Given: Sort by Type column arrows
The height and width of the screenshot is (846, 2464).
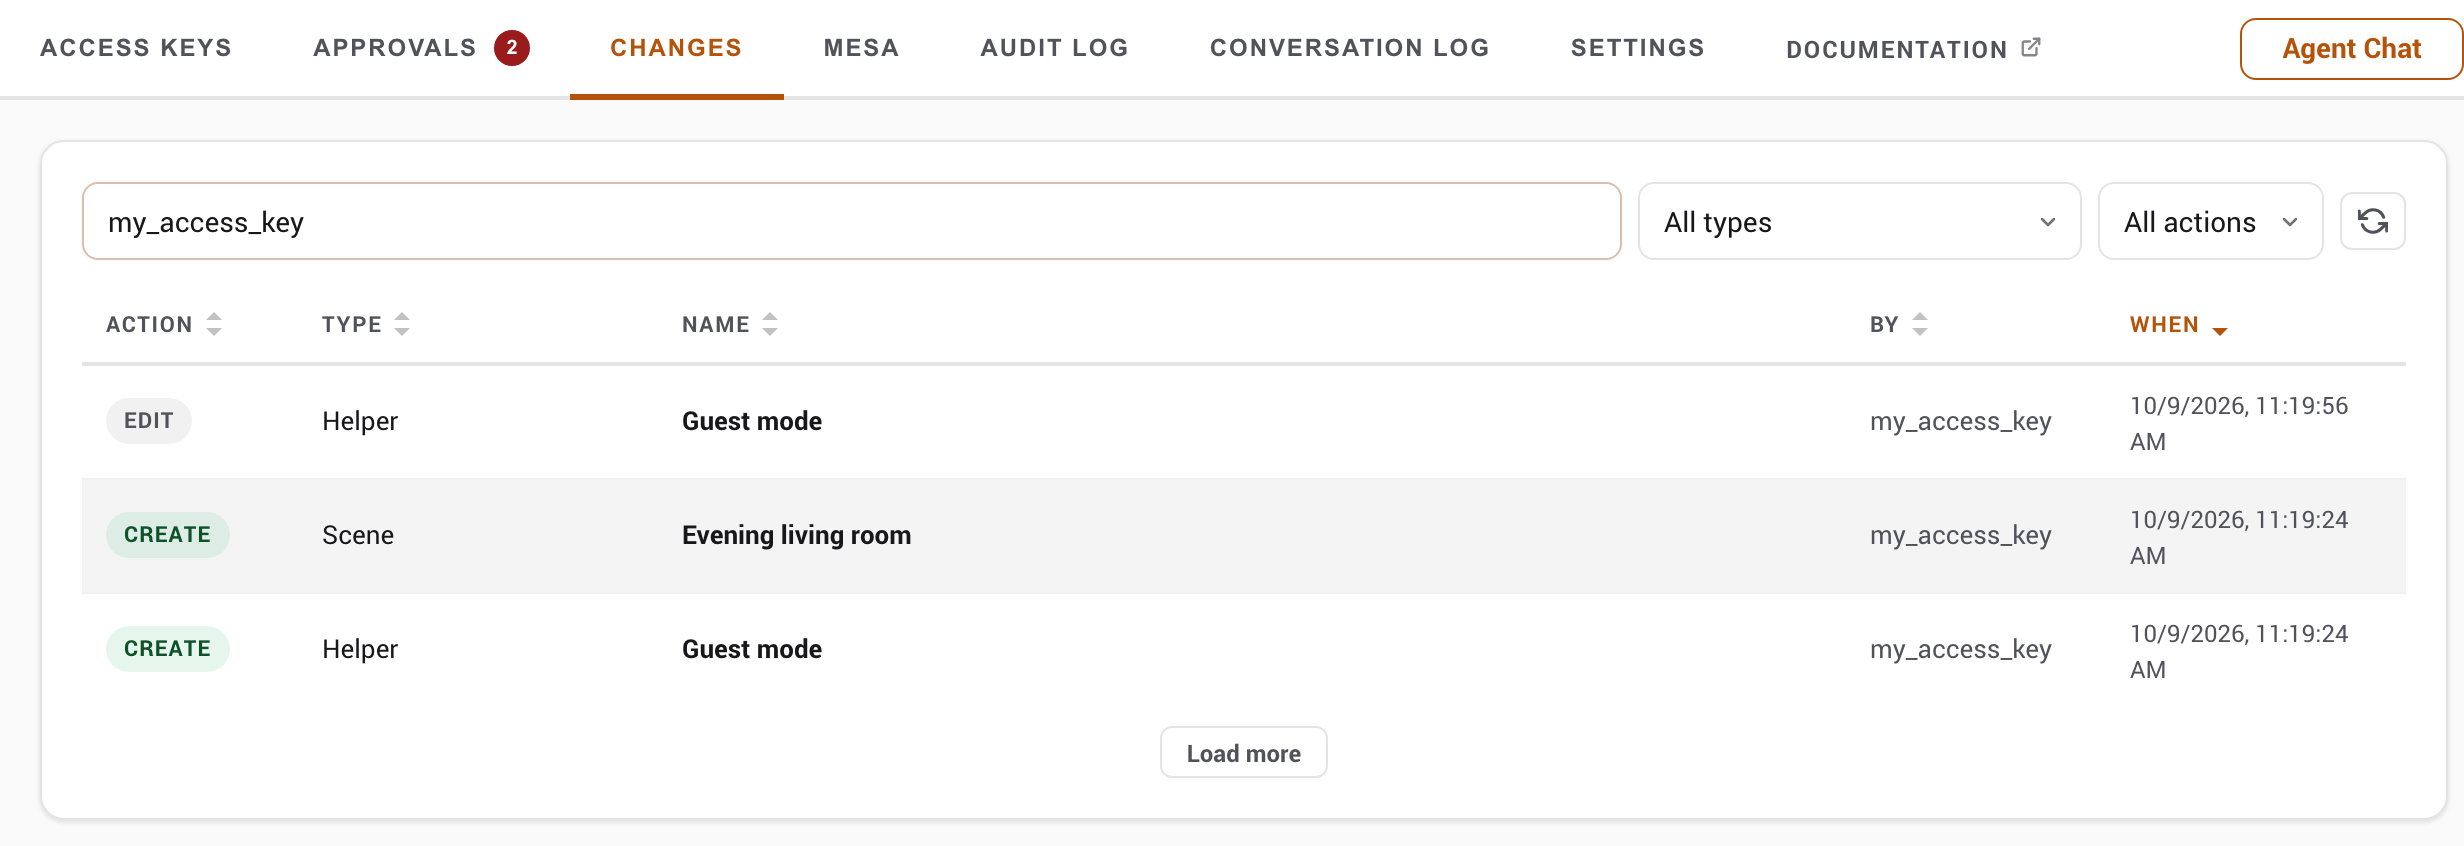Looking at the screenshot, I should click(x=402, y=324).
